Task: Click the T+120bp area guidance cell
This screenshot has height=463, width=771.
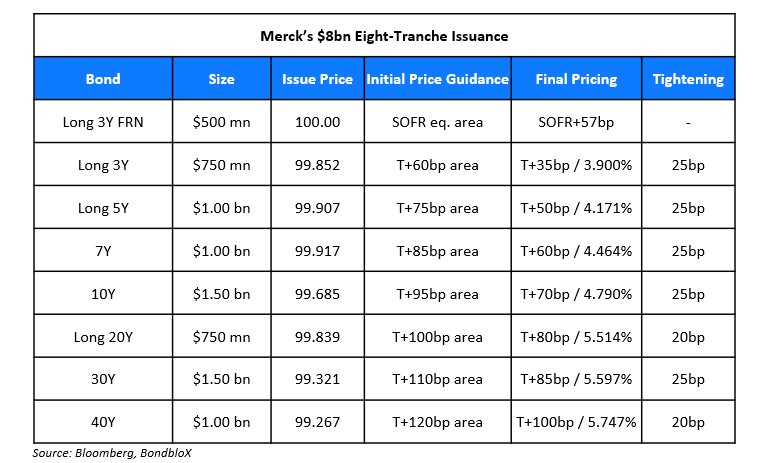Action: [x=437, y=422]
